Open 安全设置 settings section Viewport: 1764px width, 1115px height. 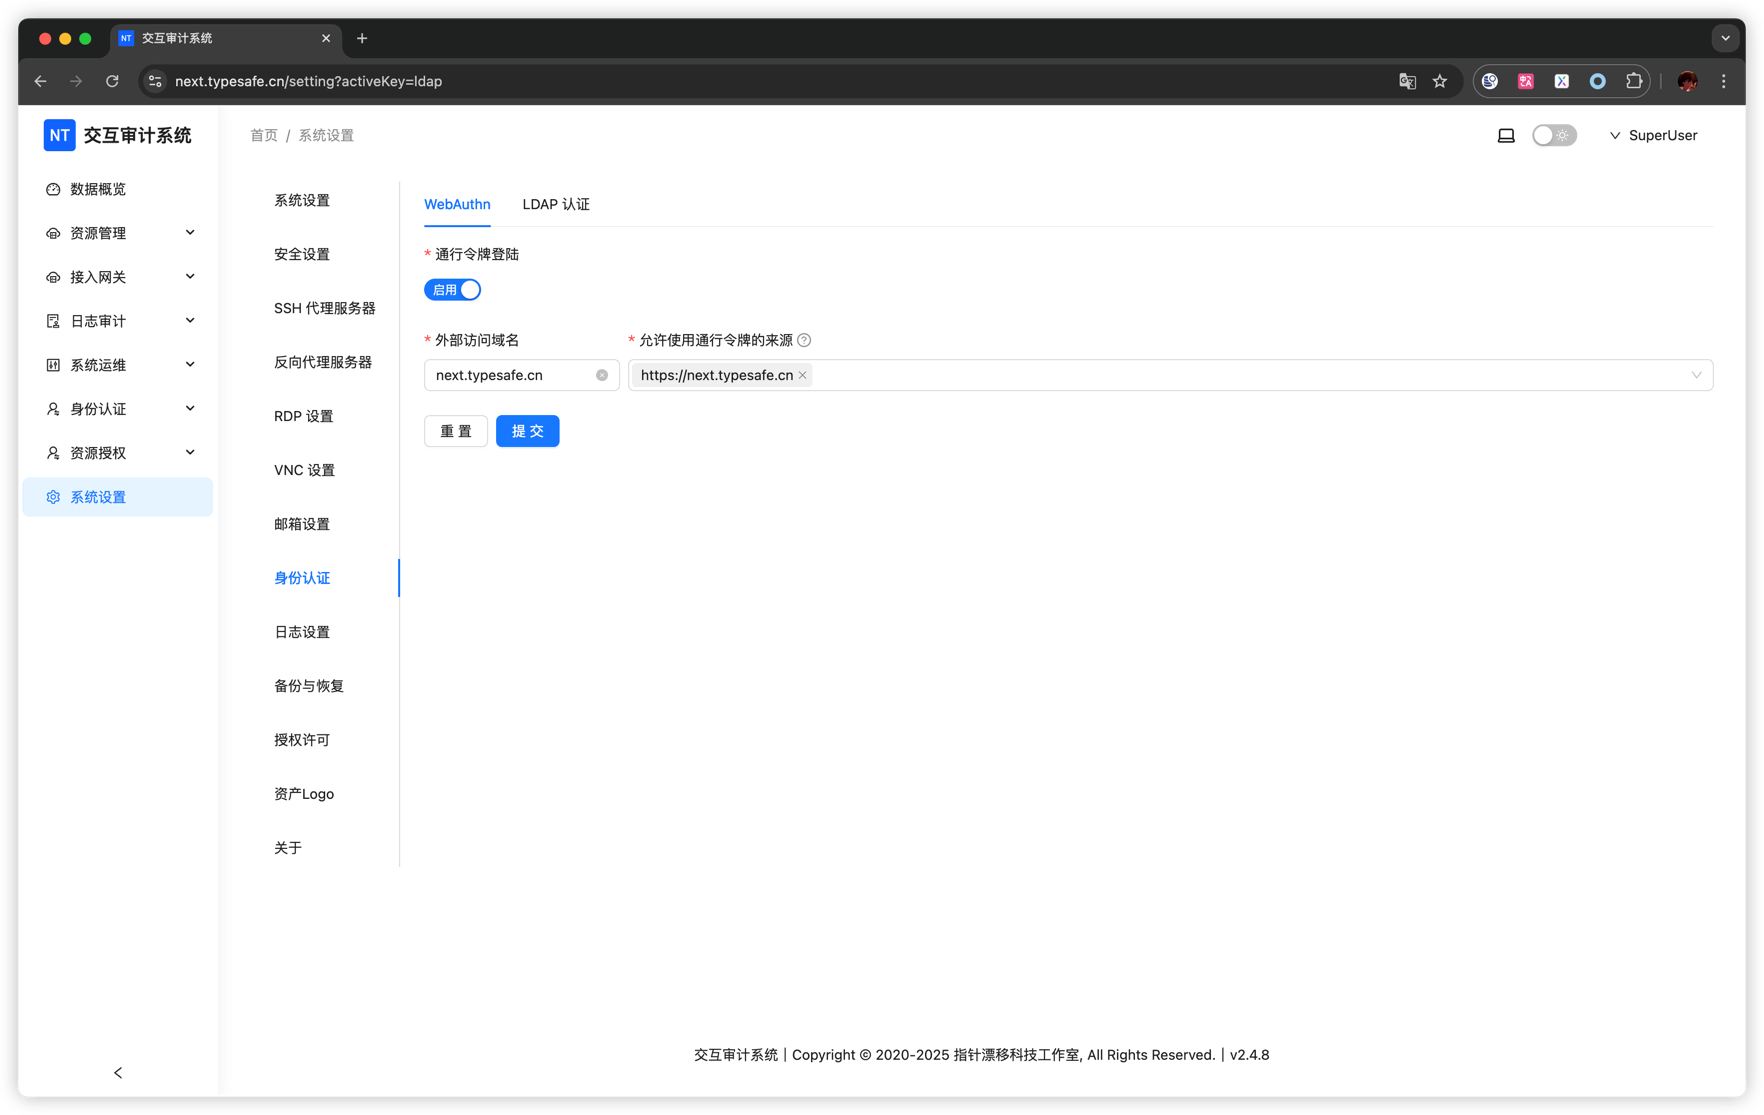tap(302, 254)
